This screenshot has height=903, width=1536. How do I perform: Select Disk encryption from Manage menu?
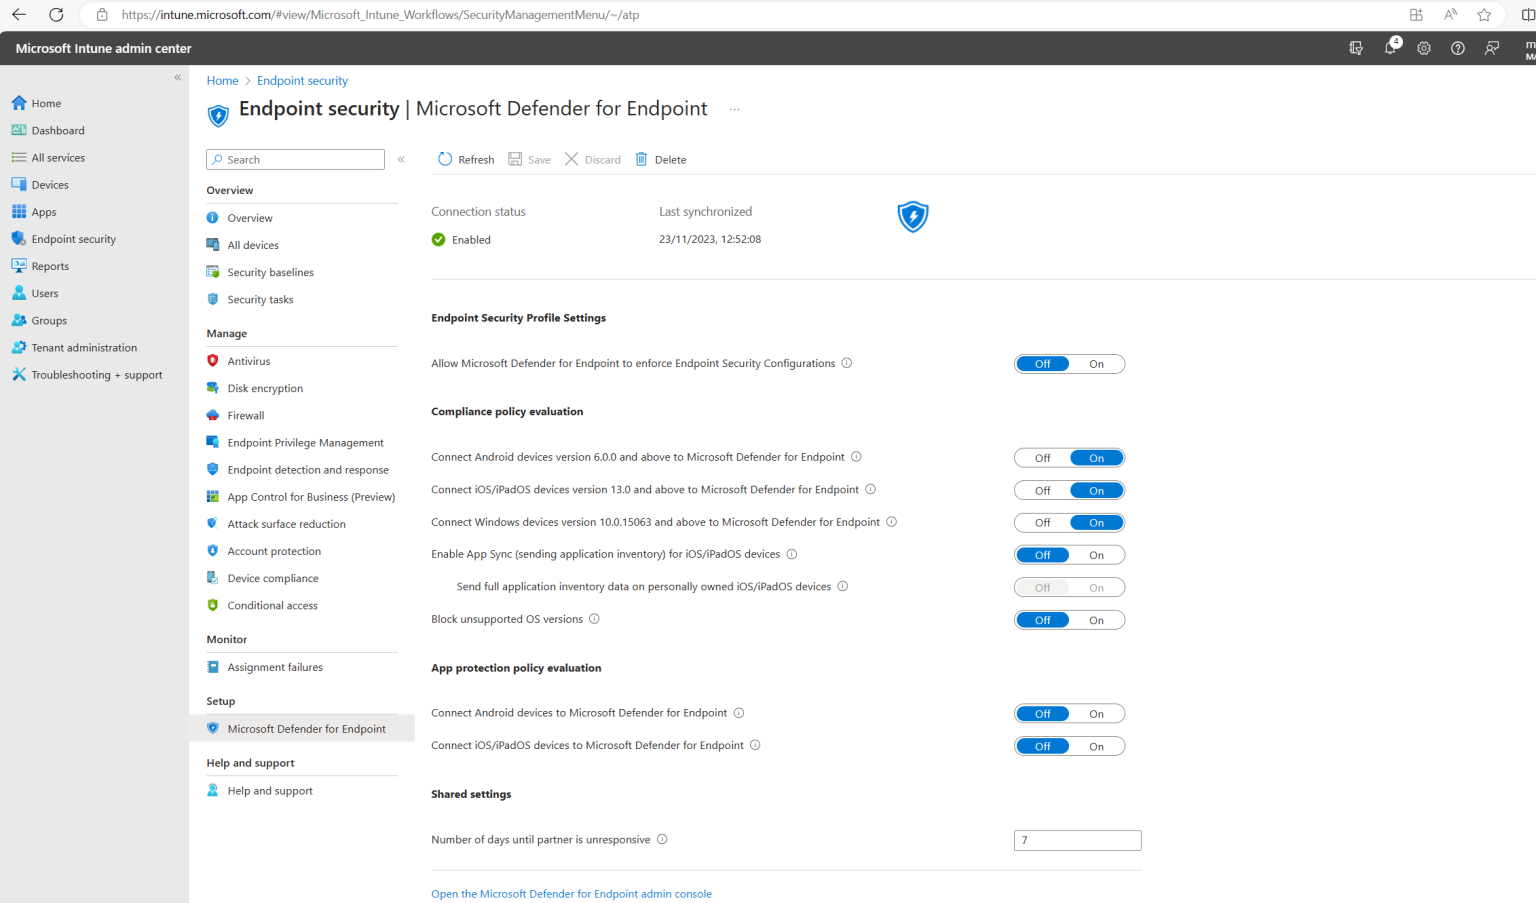265,388
